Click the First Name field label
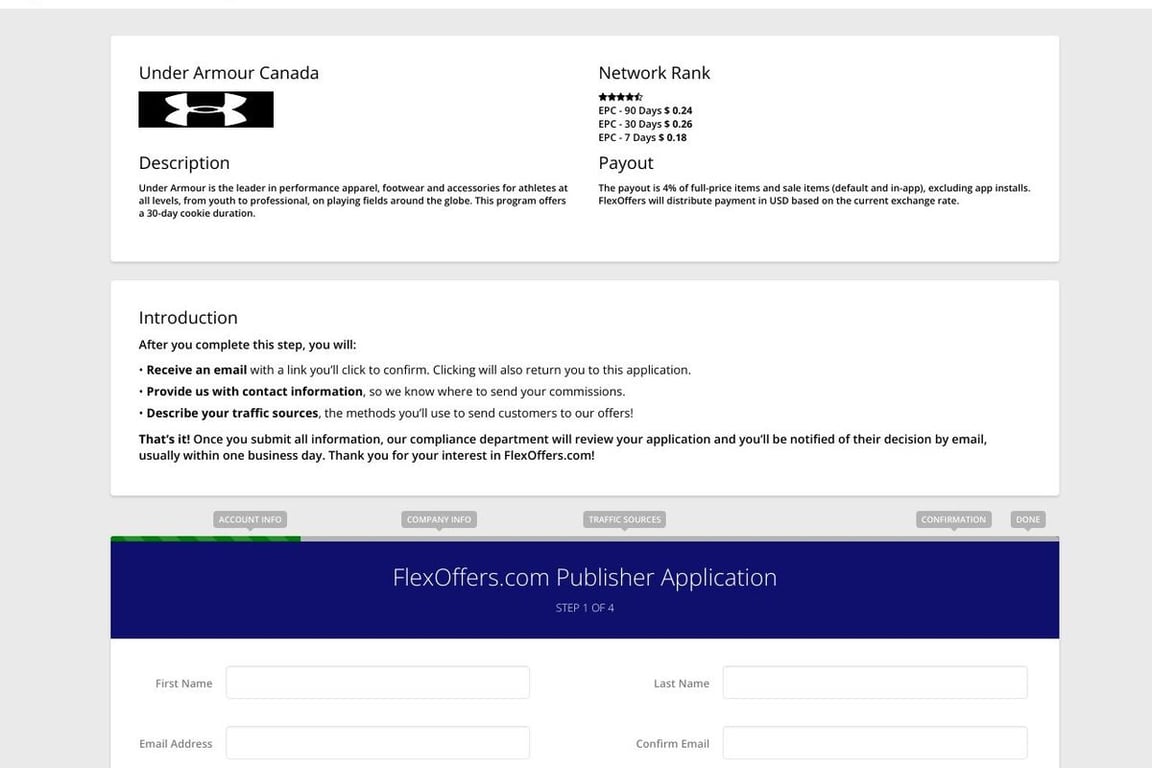 coord(184,684)
